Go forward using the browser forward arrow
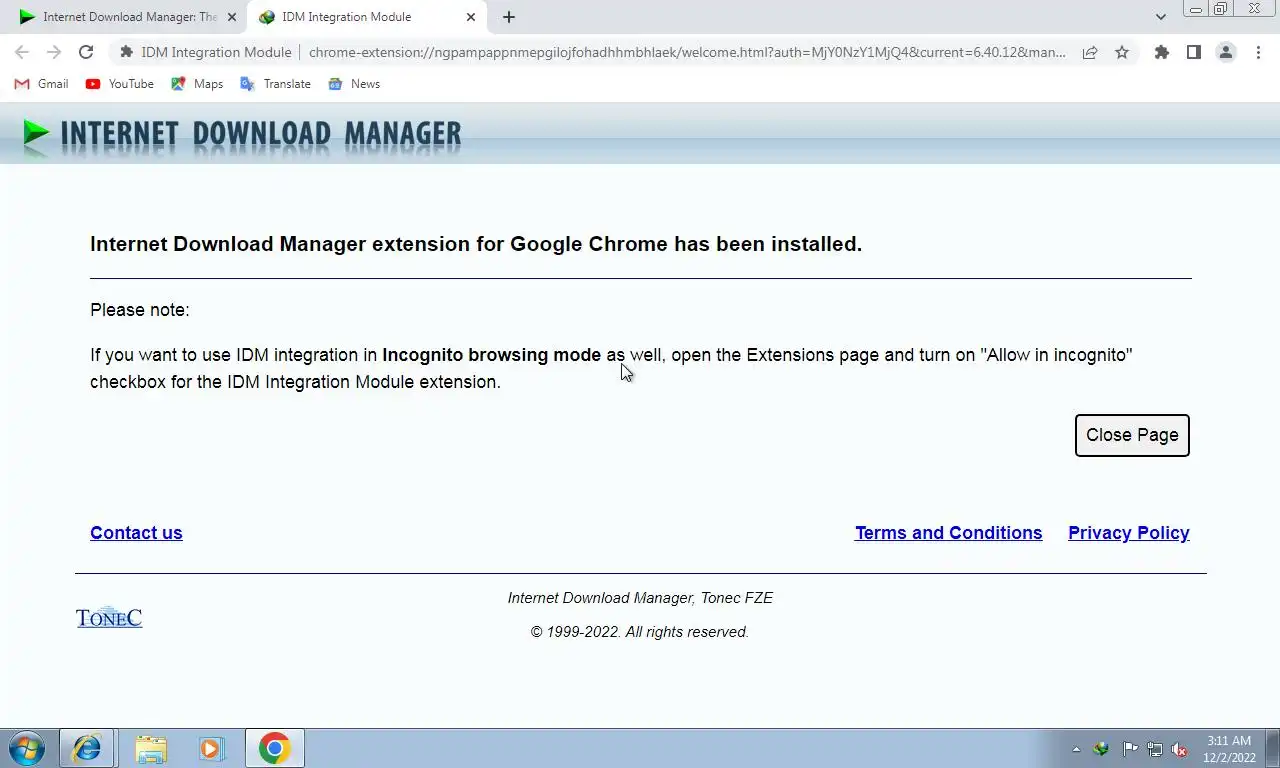The height and width of the screenshot is (768, 1280). (54, 52)
